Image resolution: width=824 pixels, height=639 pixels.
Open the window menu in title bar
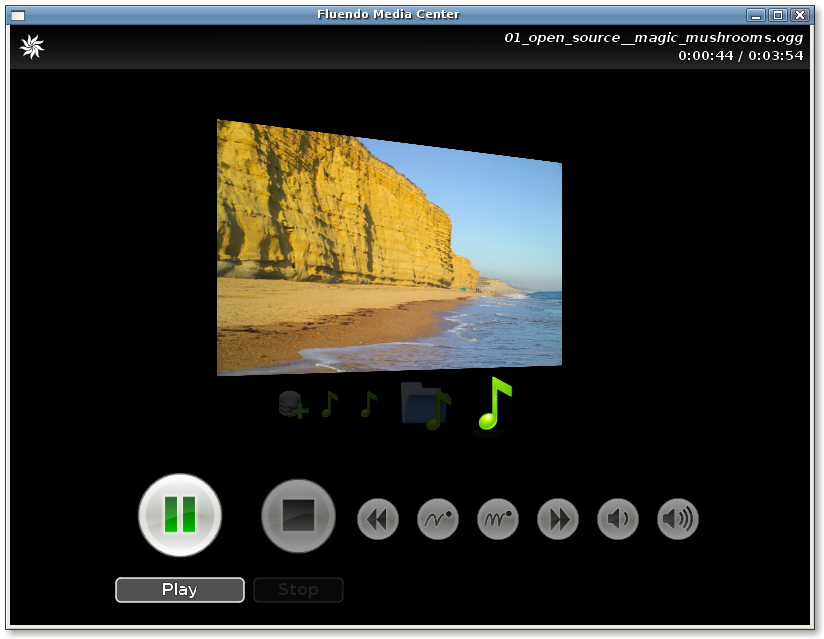click(18, 15)
